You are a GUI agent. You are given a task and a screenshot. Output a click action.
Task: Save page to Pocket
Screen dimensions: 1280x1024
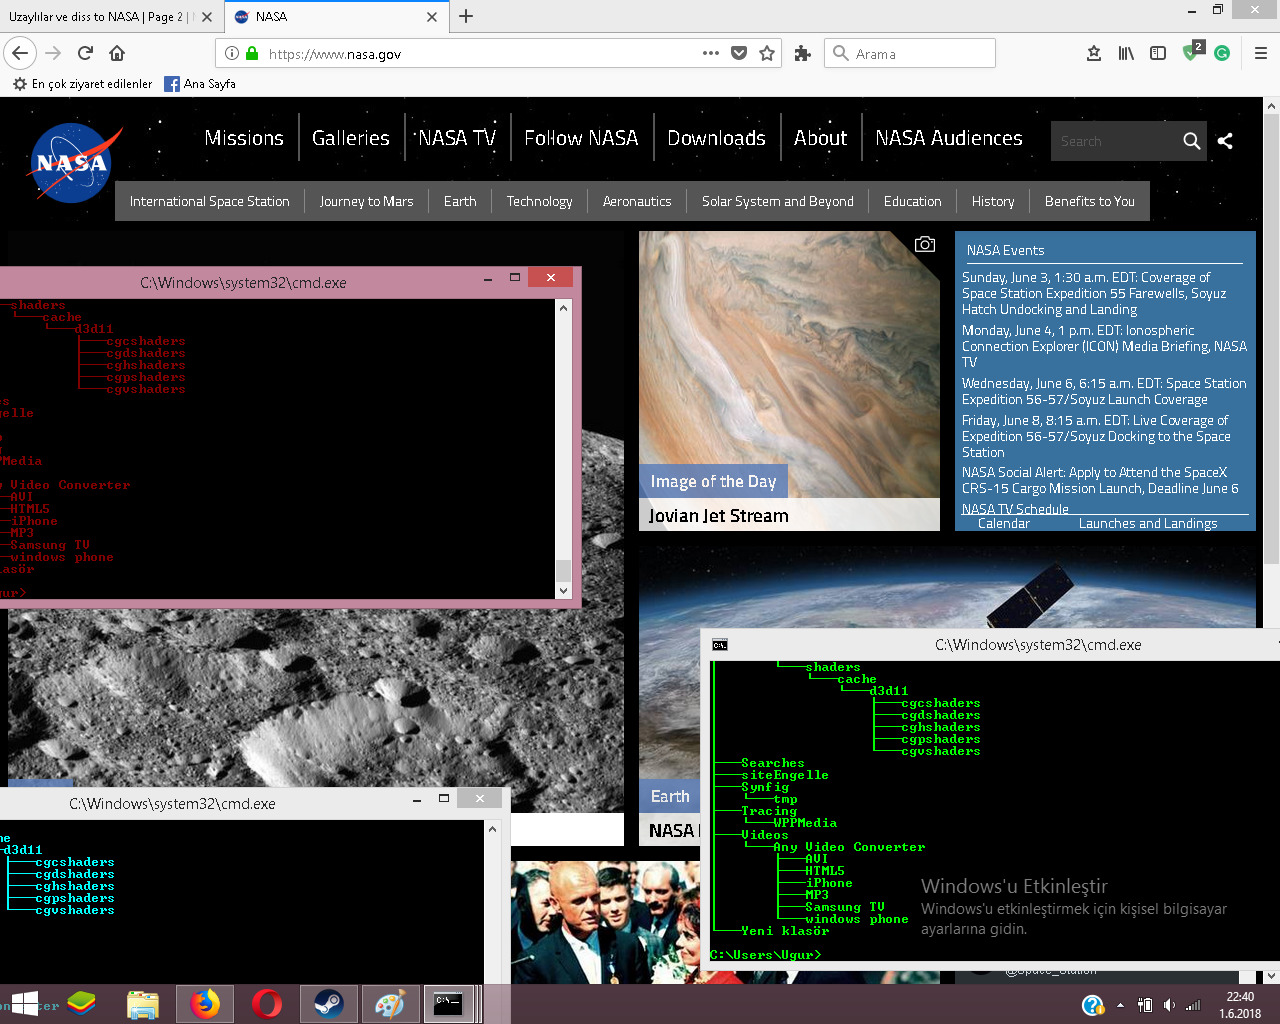[x=739, y=53]
